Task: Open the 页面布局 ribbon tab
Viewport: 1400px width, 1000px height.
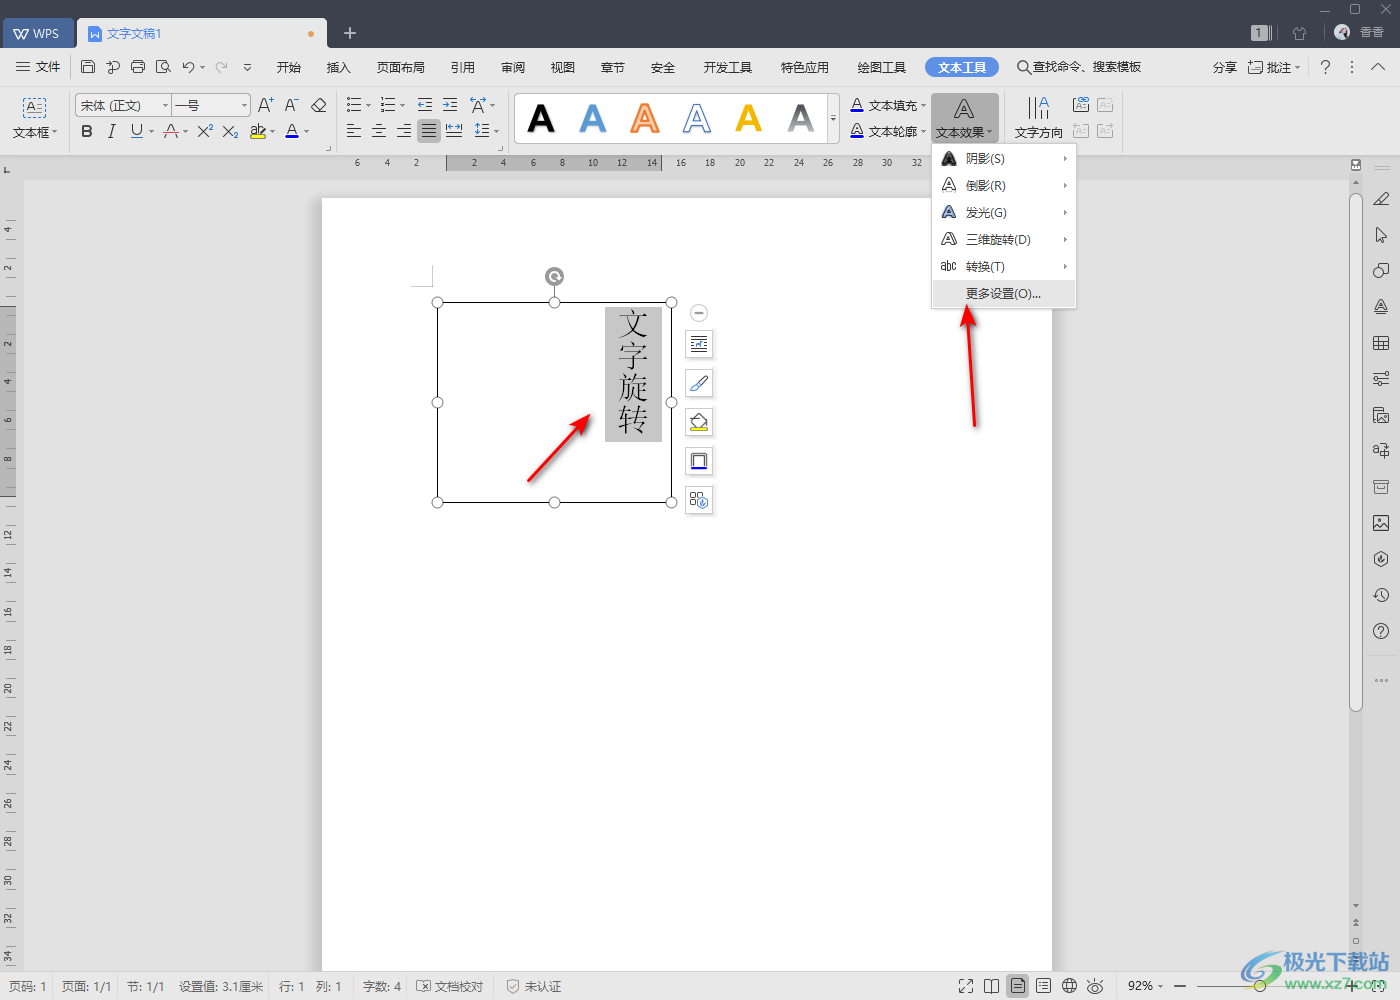Action: (x=401, y=67)
